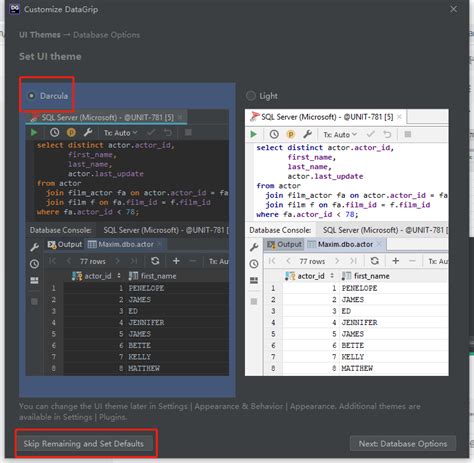The height and width of the screenshot is (463, 474).
Task: Click the Light preview thumbnail image
Action: (x=347, y=243)
